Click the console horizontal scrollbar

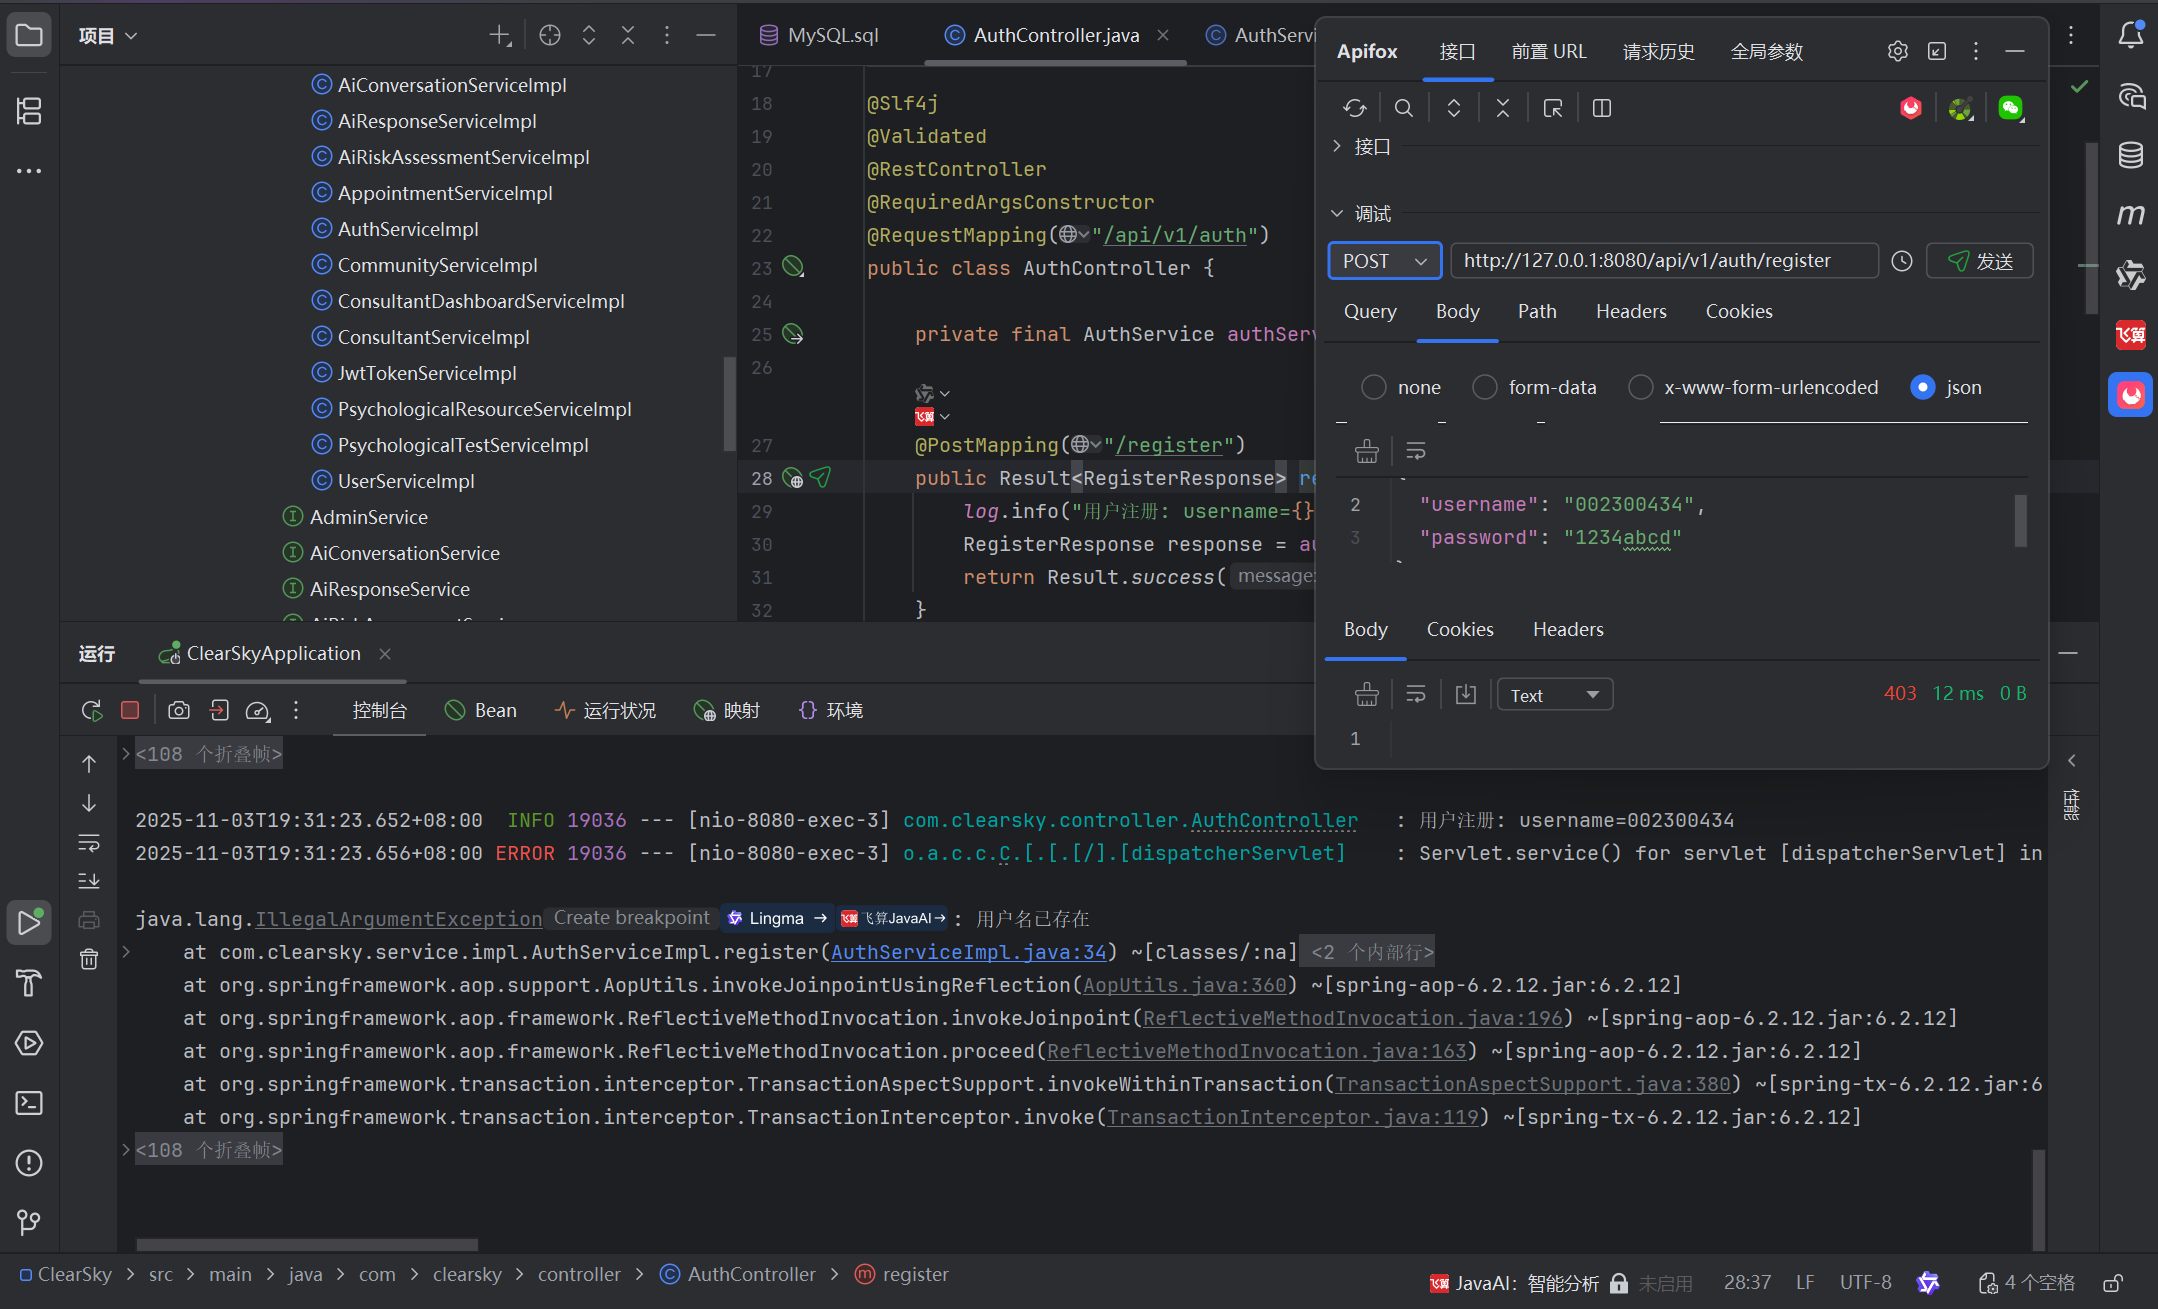point(307,1245)
